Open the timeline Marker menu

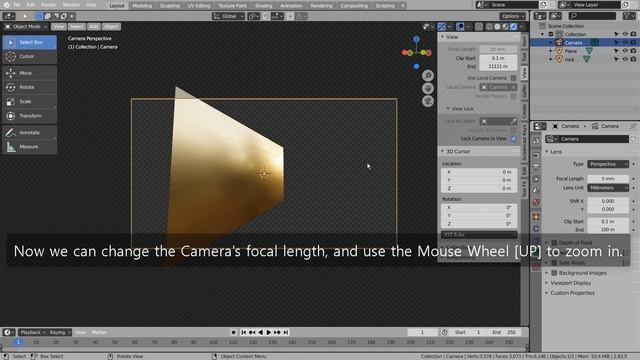[x=99, y=332]
